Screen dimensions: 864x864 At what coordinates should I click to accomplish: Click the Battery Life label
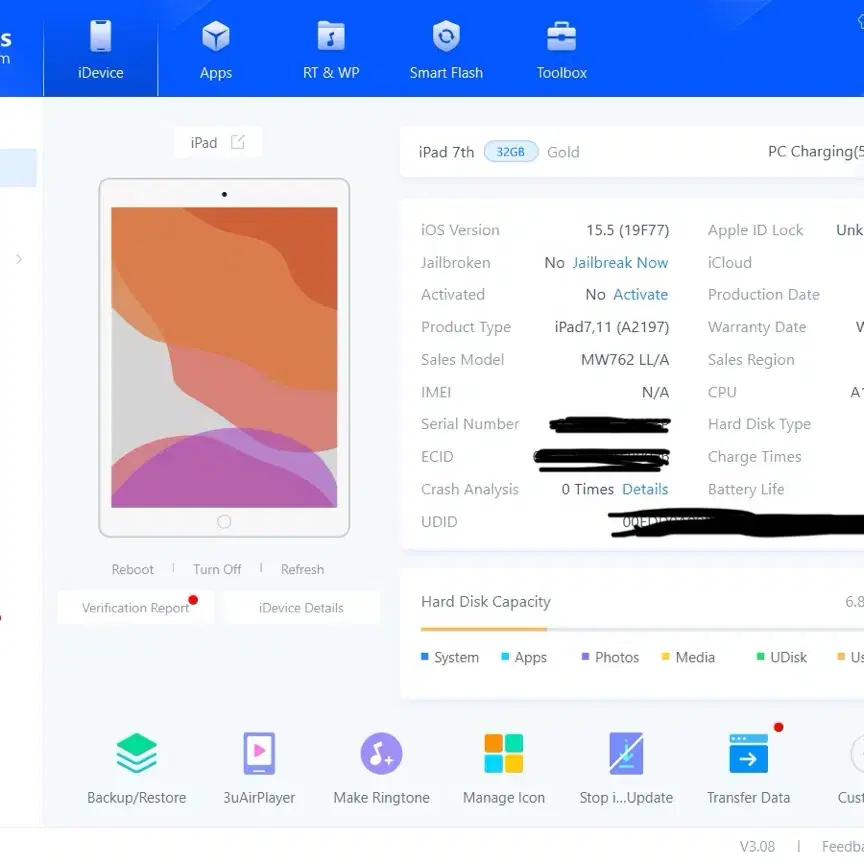[746, 489]
